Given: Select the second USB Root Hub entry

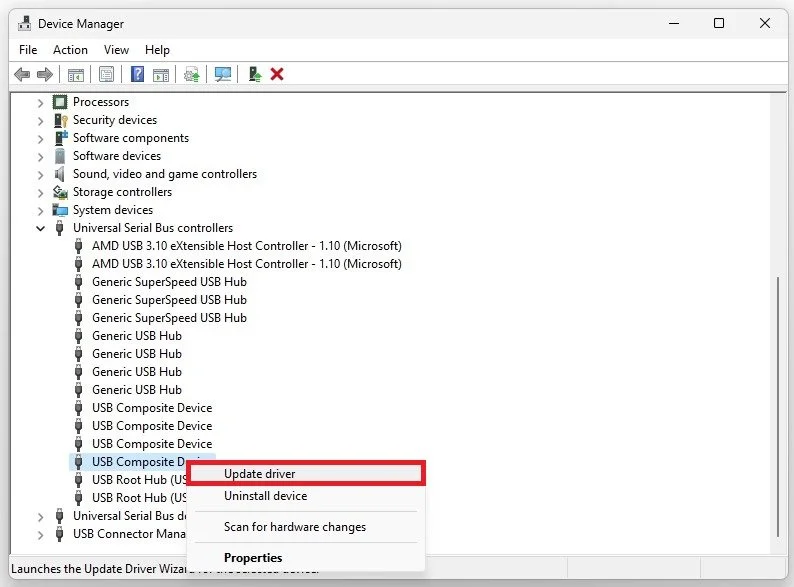Looking at the screenshot, I should click(x=139, y=497).
